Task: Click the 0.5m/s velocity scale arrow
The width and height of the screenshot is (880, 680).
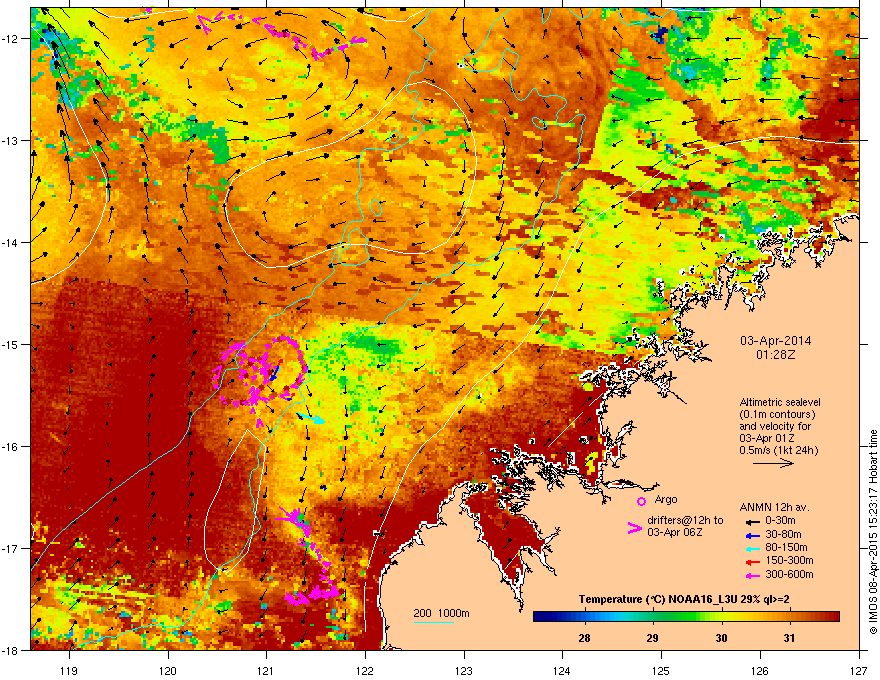Action: (x=773, y=463)
